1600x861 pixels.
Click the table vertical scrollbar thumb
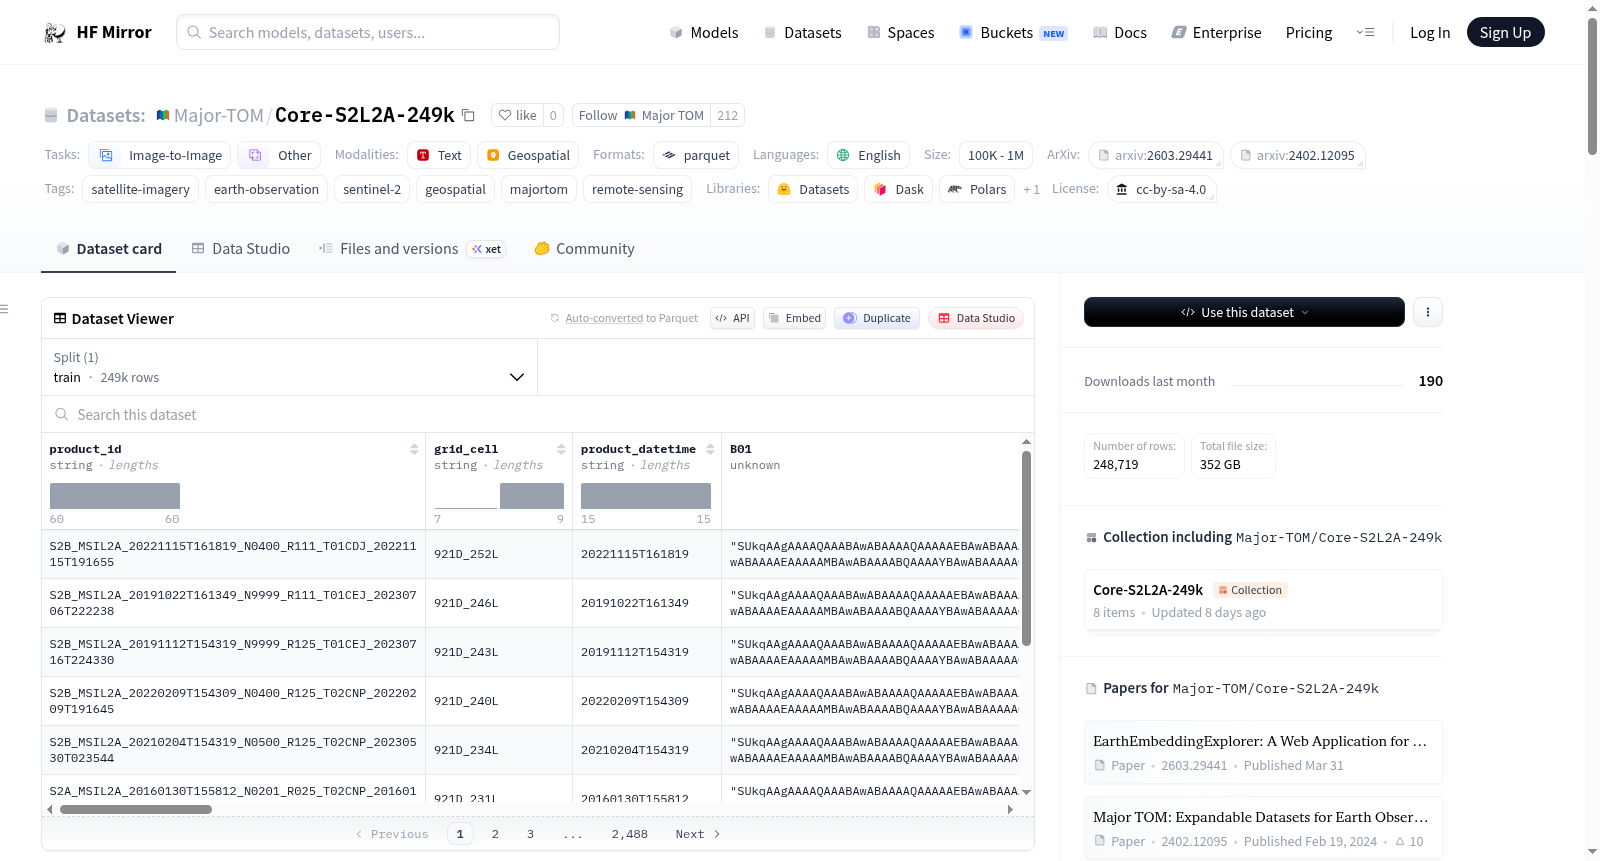[x=1026, y=548]
